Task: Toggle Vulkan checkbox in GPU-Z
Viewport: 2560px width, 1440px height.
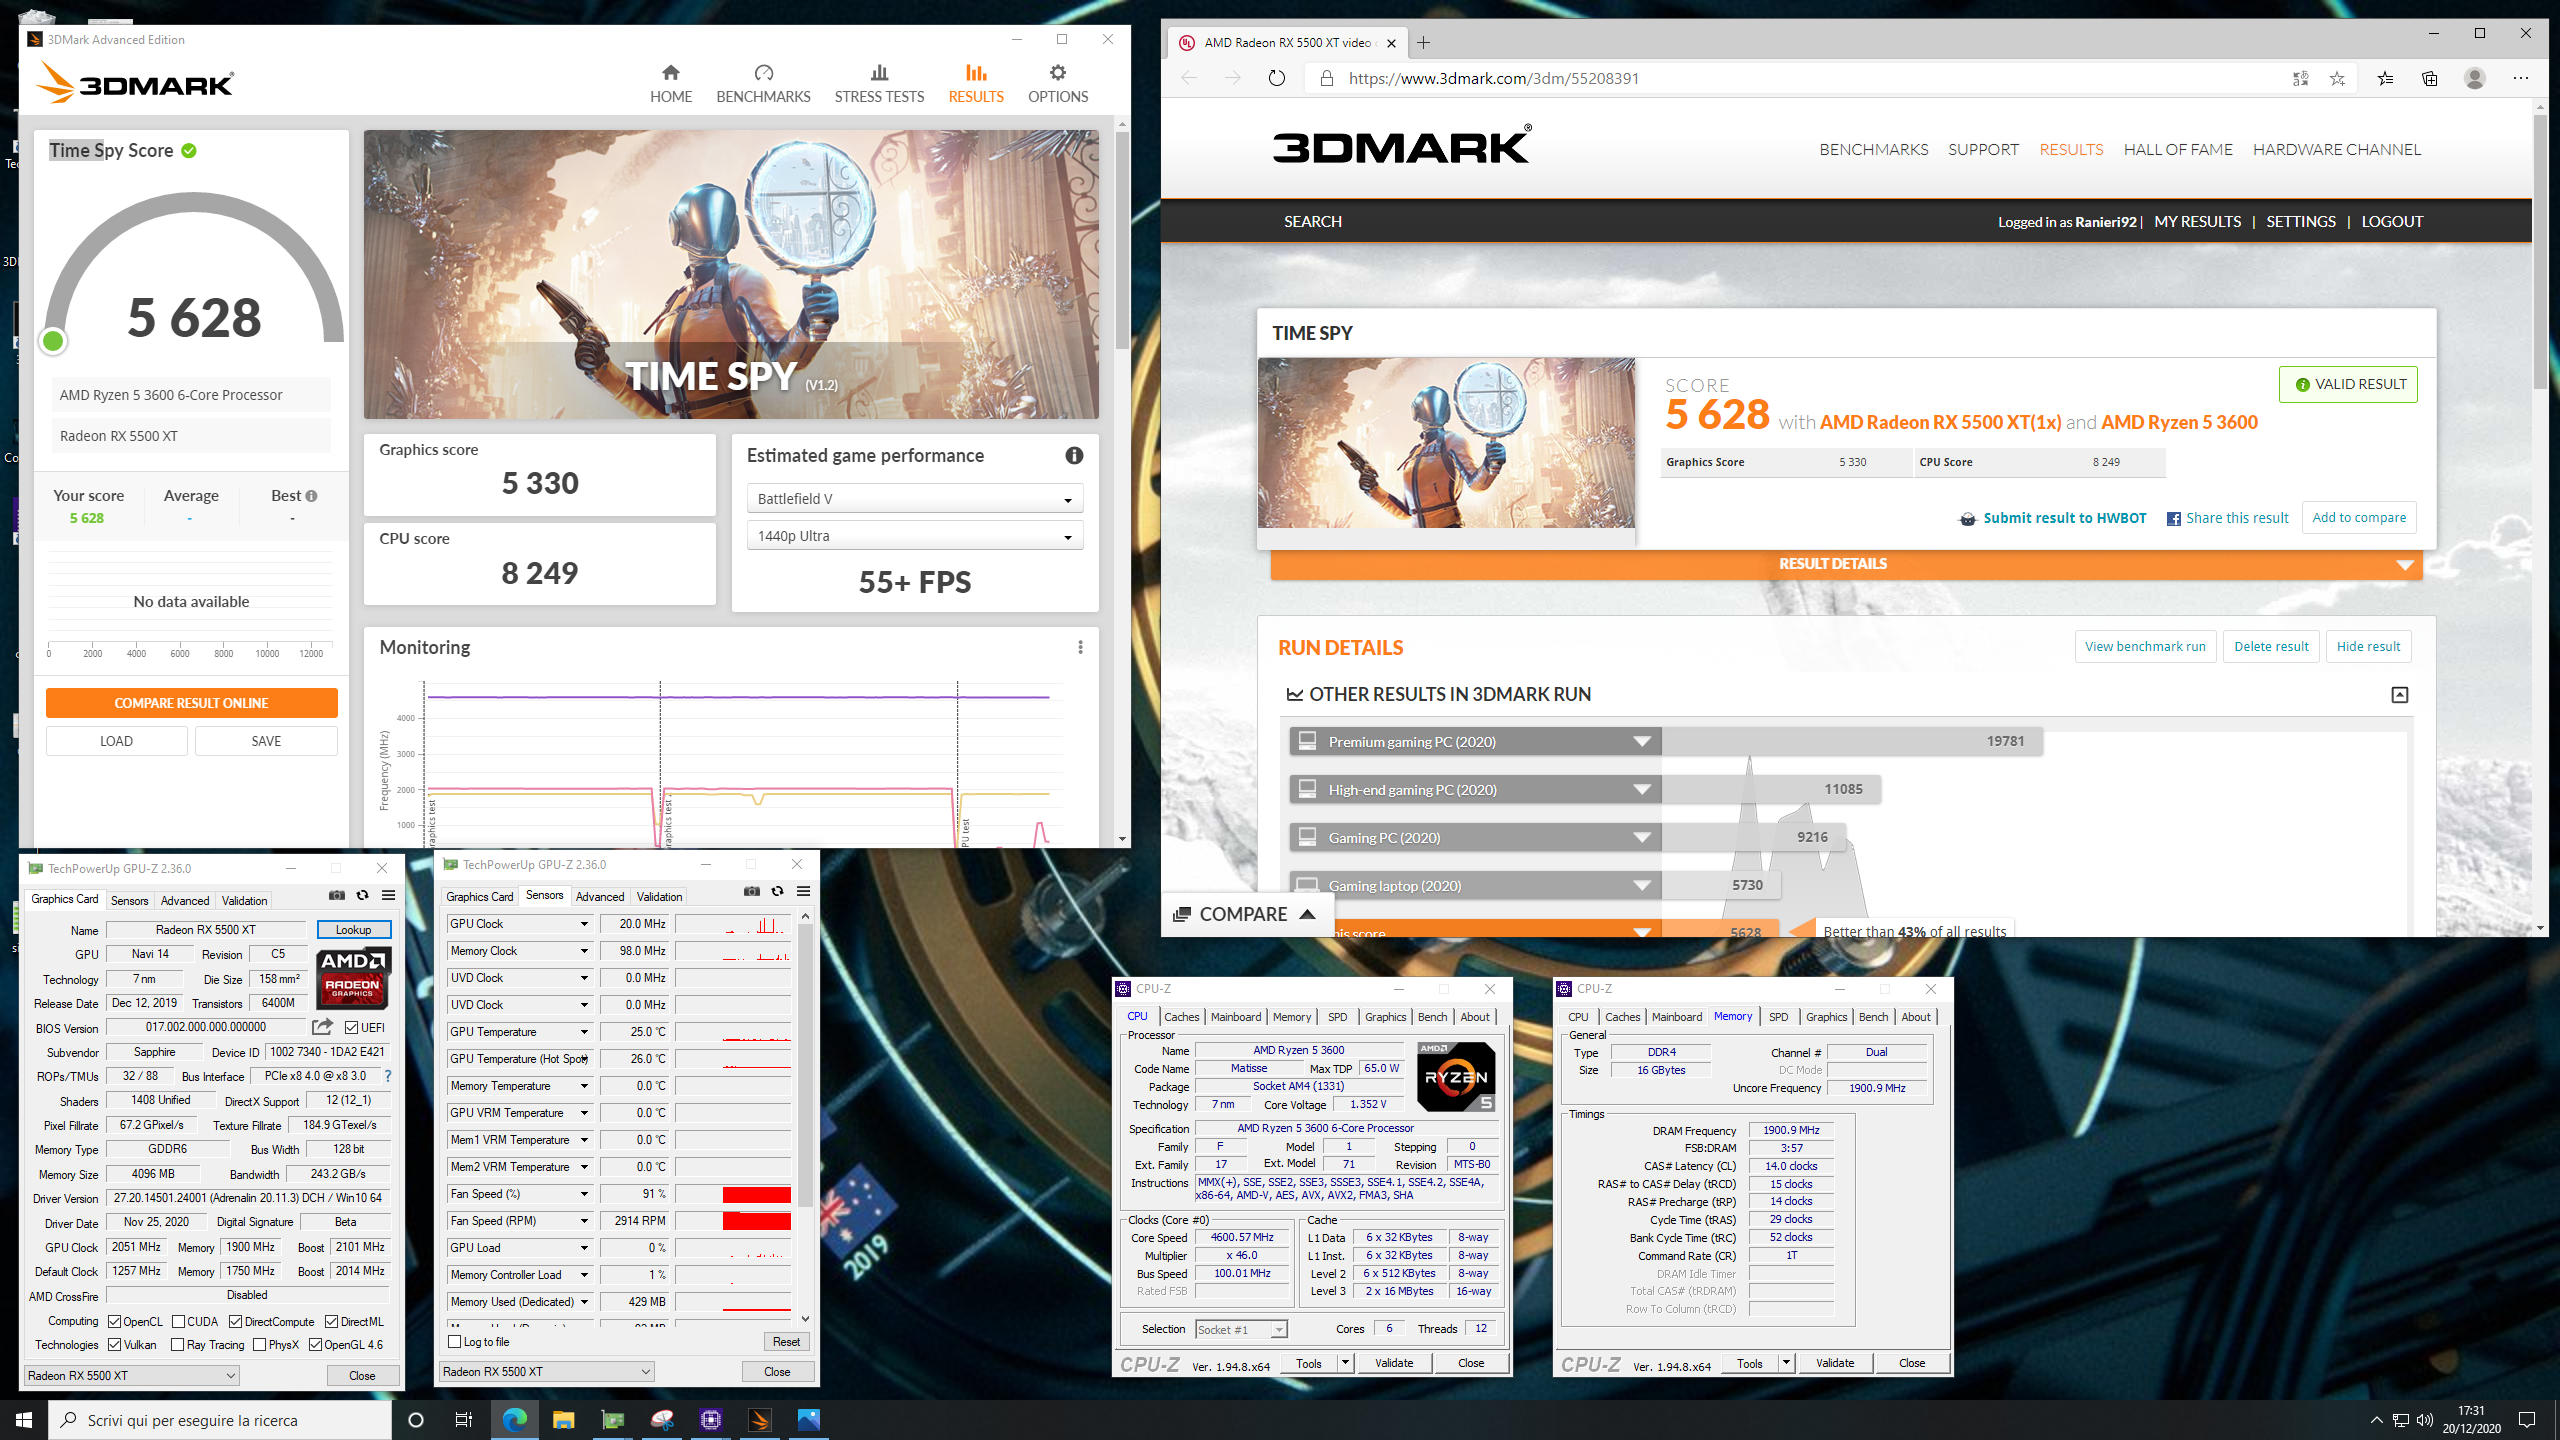Action: [x=115, y=1345]
